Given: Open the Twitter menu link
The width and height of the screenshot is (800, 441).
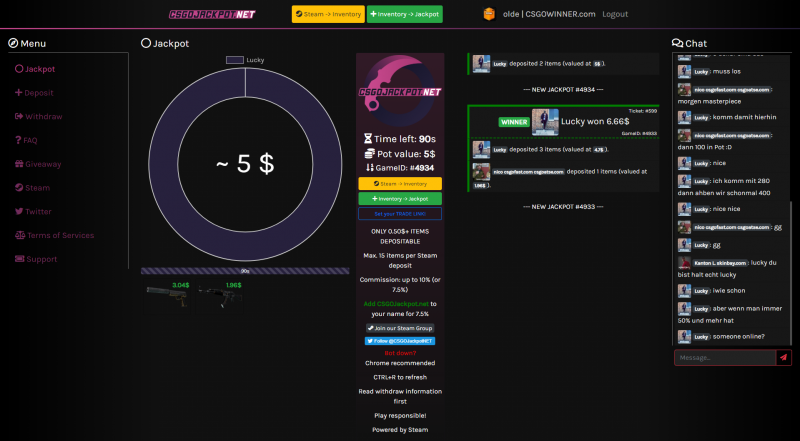Looking at the screenshot, I should (33, 211).
